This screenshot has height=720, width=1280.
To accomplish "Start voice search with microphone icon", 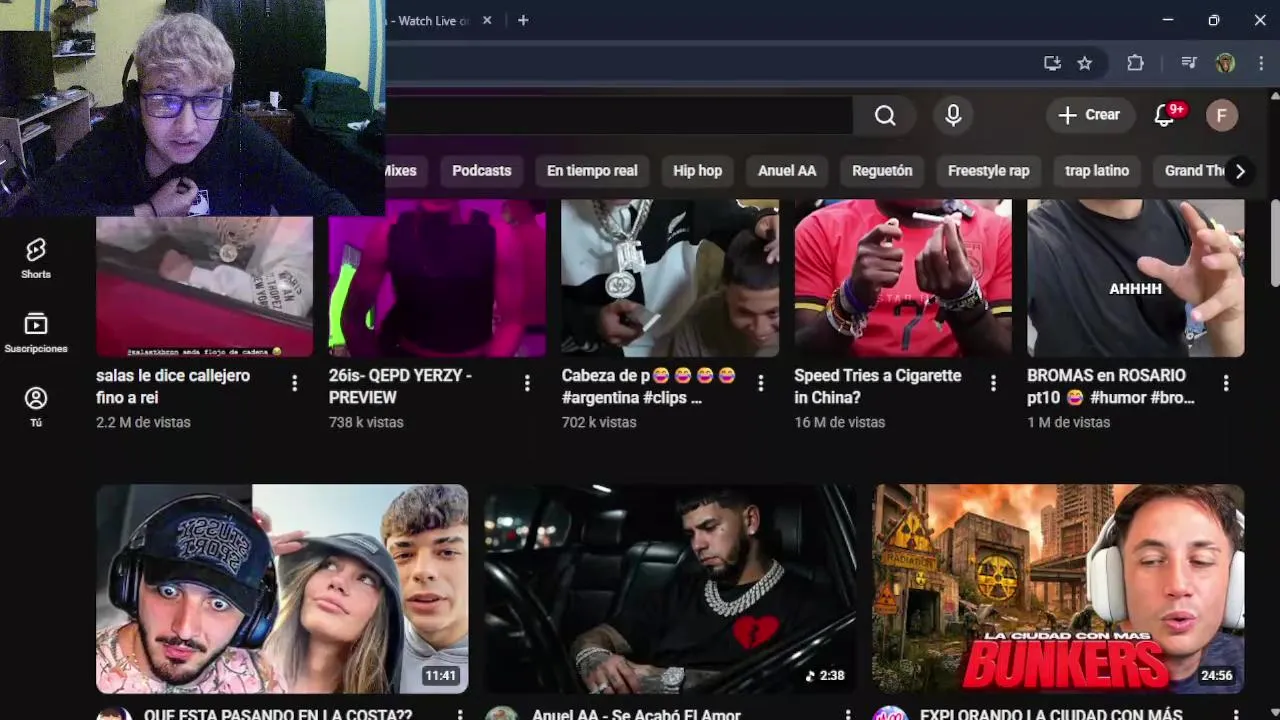I will pyautogui.click(x=953, y=115).
